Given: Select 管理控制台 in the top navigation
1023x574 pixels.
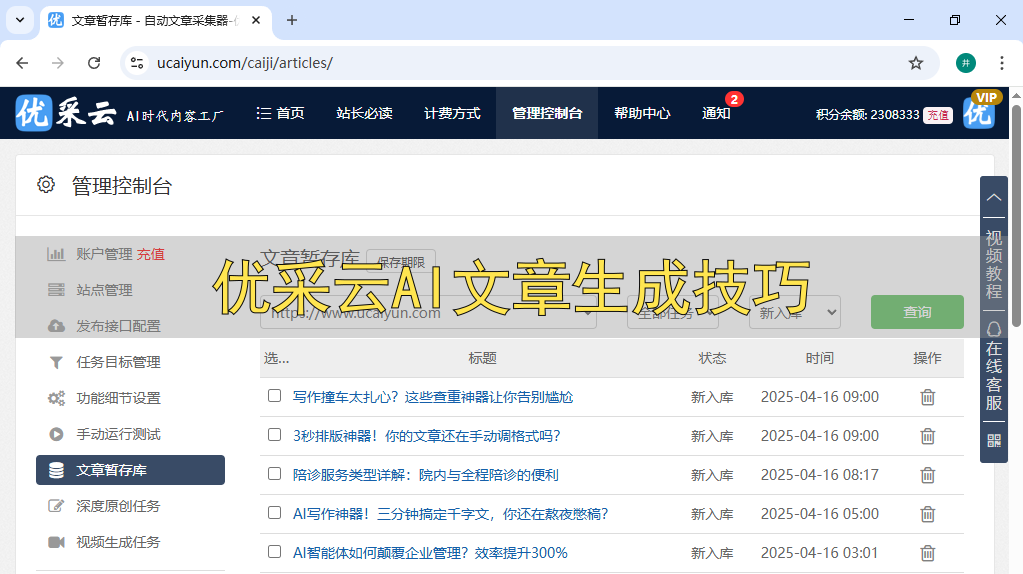Looking at the screenshot, I should click(547, 113).
